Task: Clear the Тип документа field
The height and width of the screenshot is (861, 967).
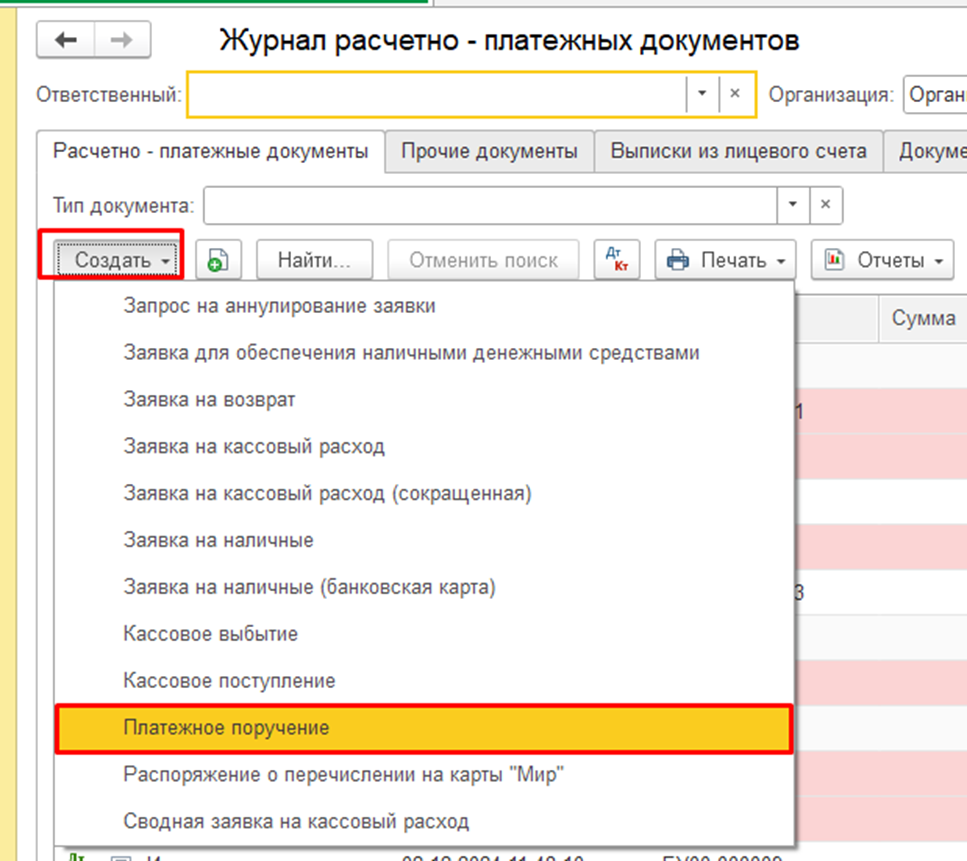Action: pyautogui.click(x=825, y=205)
